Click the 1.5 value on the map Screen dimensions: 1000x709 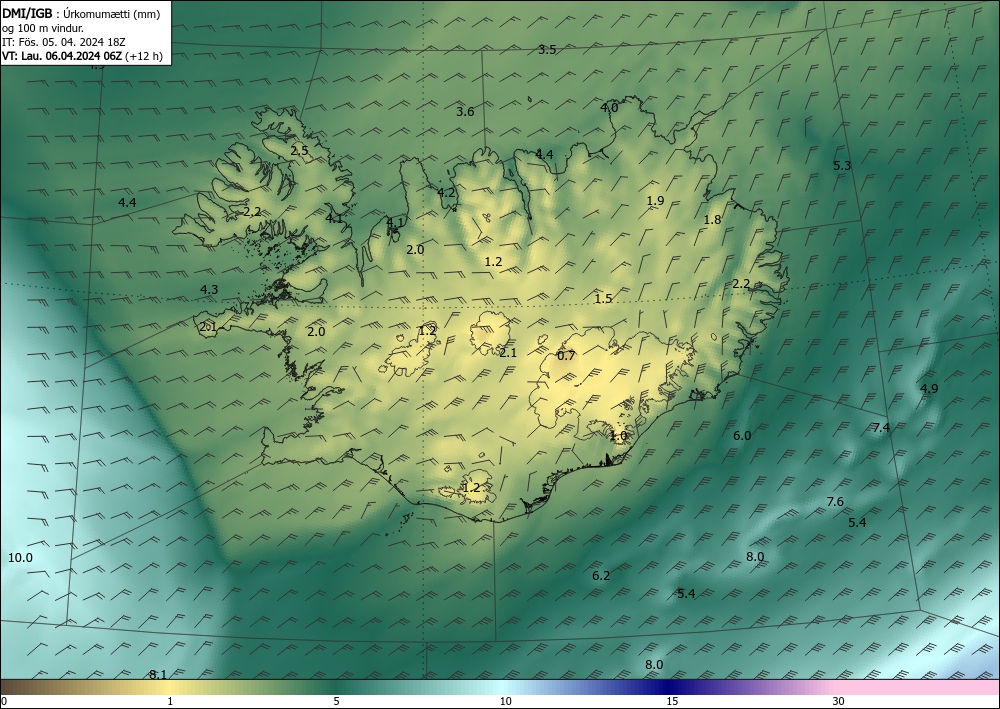click(x=603, y=298)
